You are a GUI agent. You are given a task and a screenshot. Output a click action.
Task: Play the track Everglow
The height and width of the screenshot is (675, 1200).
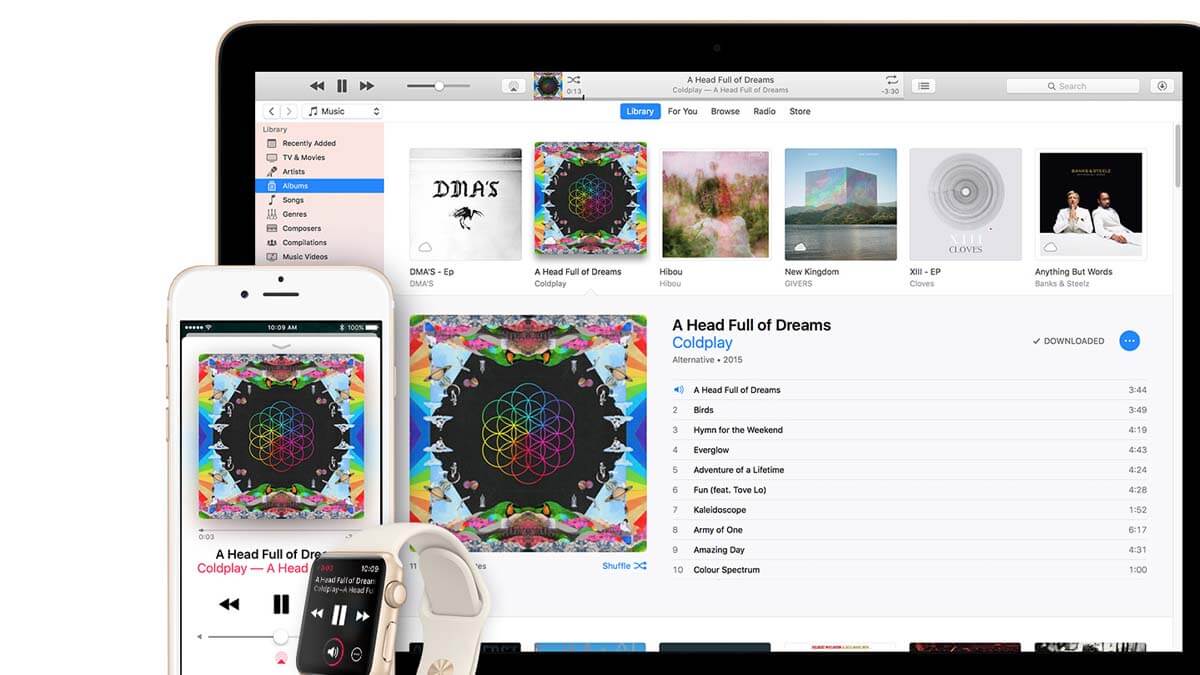909,450
